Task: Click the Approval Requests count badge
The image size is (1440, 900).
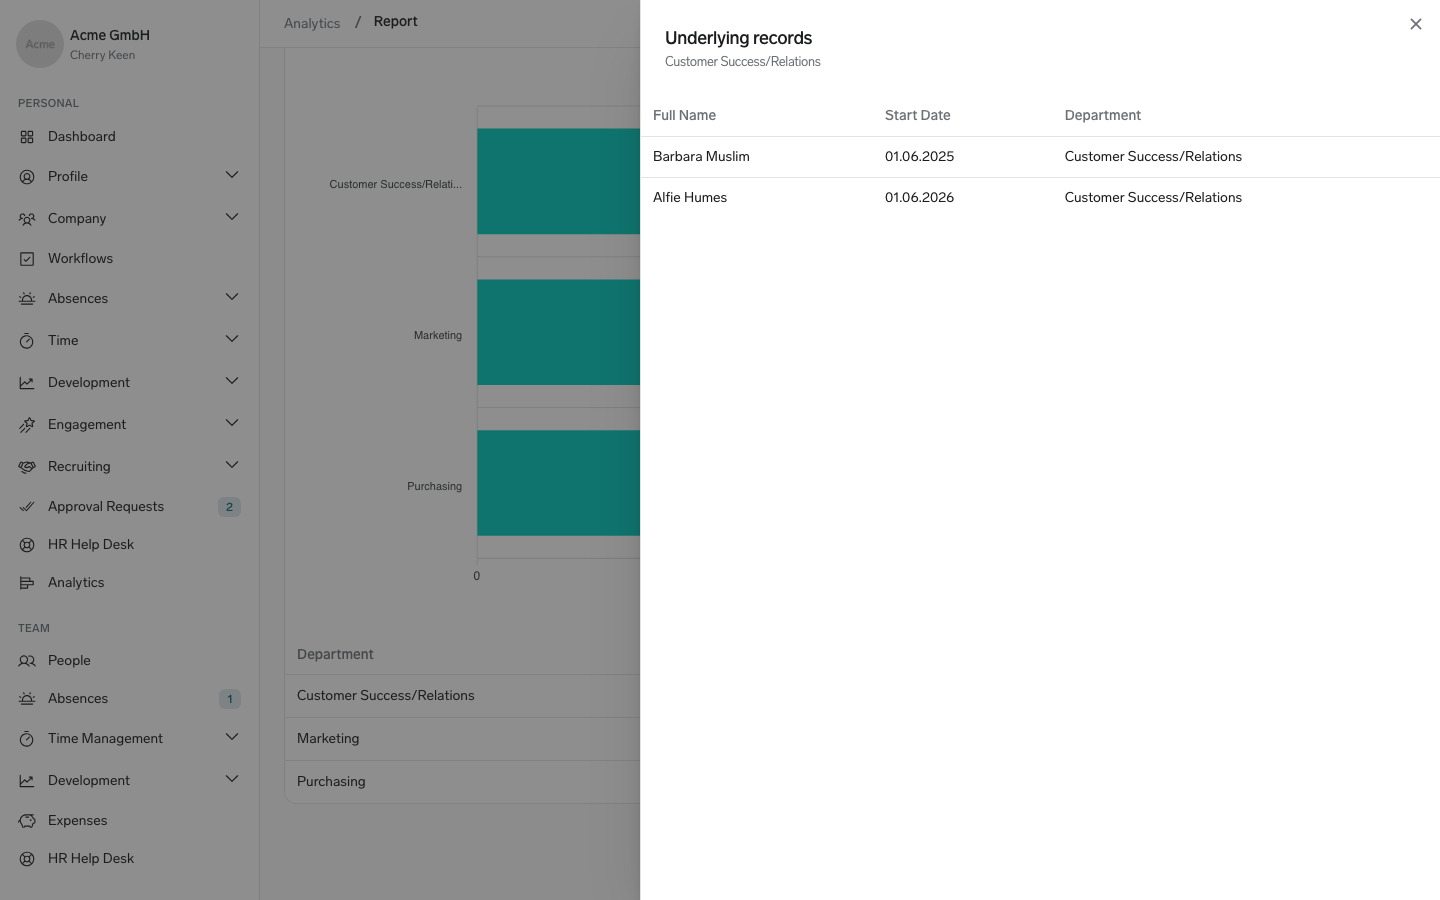Action: (x=229, y=507)
